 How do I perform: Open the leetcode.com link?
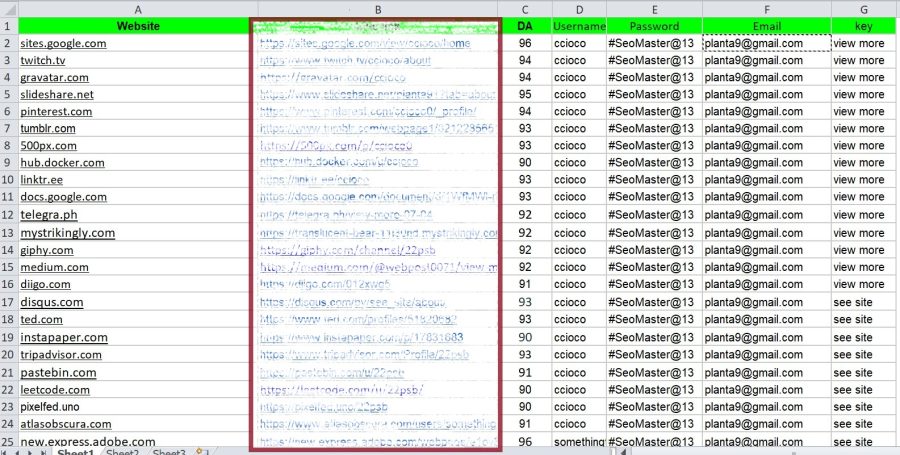[55, 390]
